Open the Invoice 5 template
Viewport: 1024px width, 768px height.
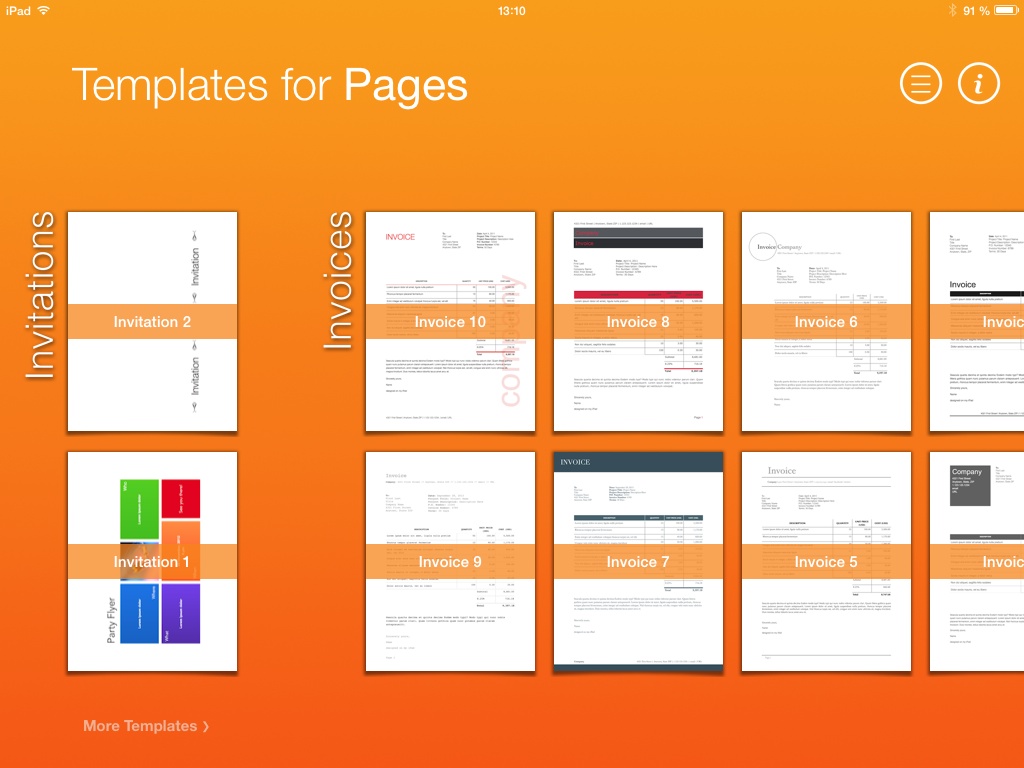(826, 562)
